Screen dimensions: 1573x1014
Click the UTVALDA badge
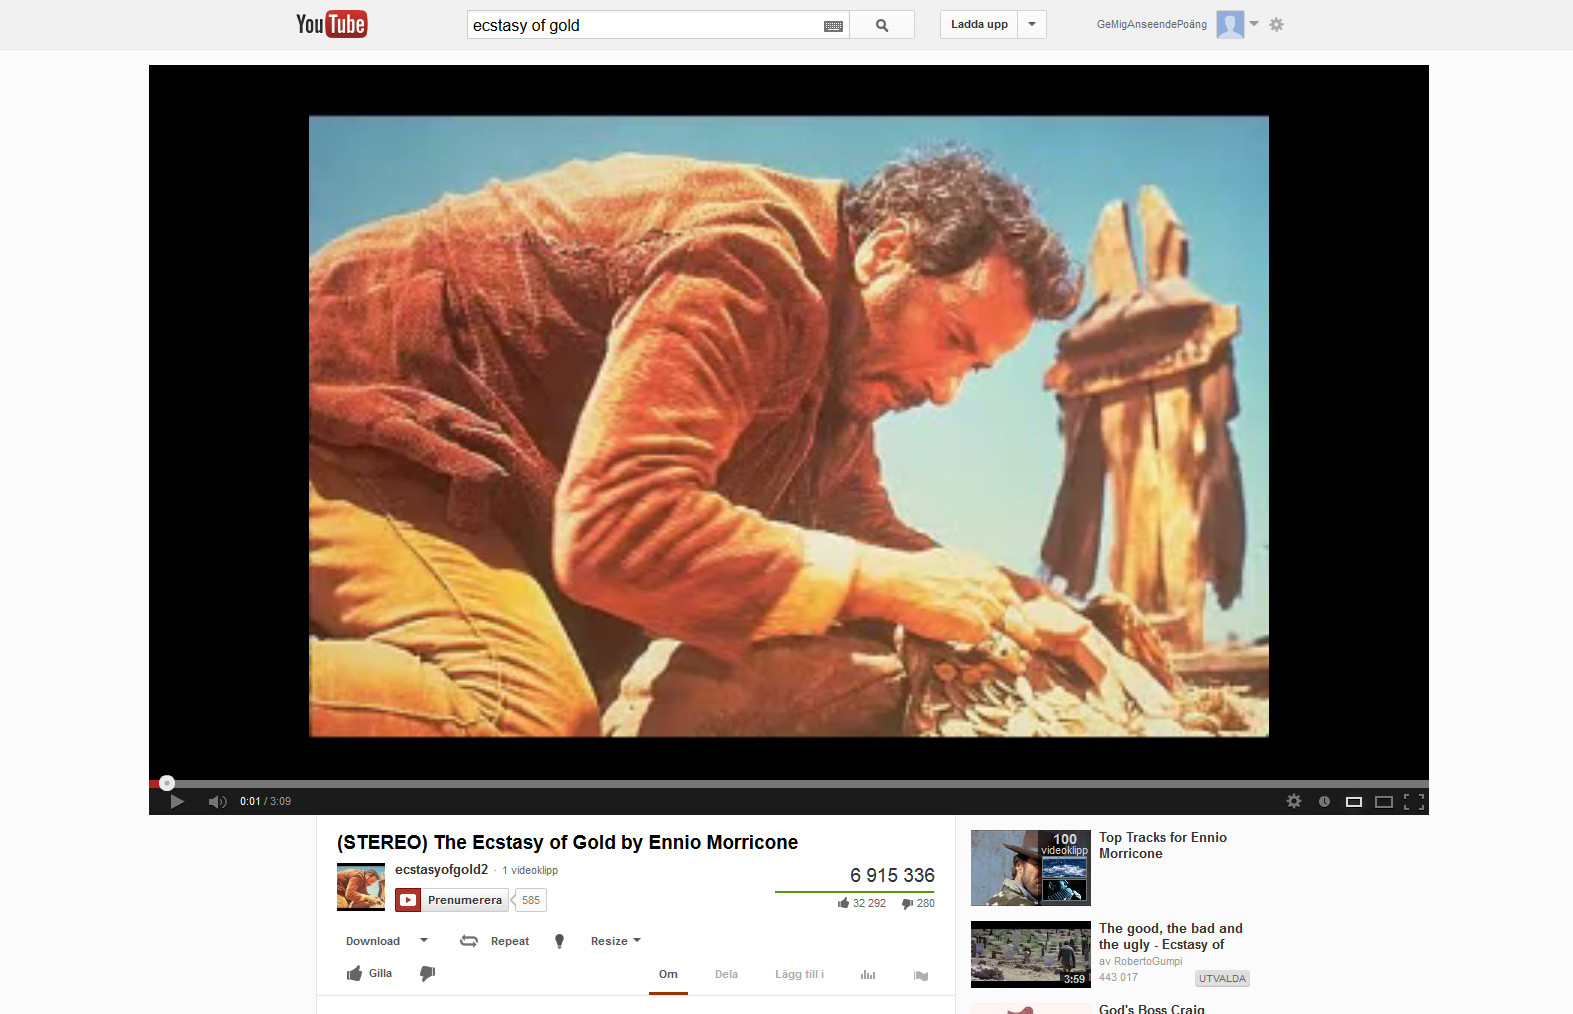pyautogui.click(x=1222, y=979)
